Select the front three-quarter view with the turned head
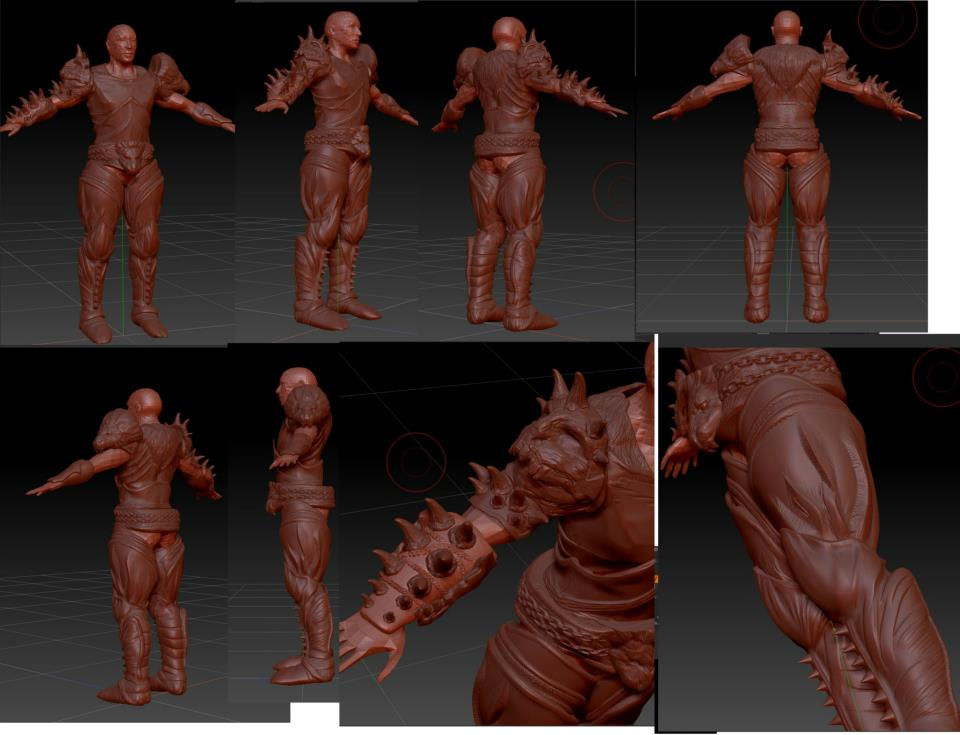 click(327, 172)
